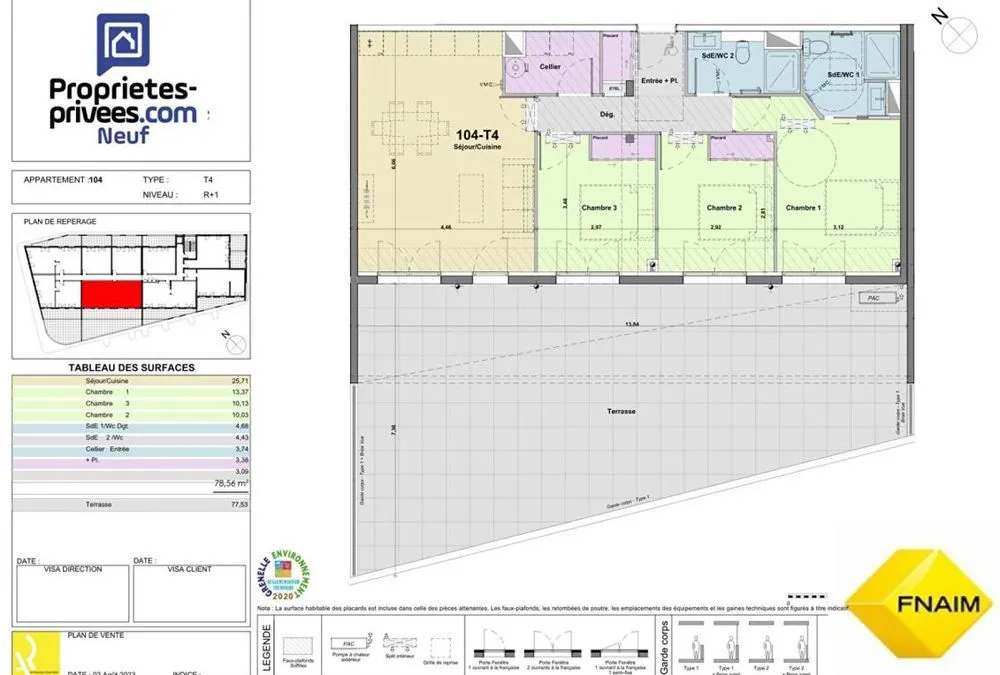
Task: Click the '13,37' surface value in the table
Action: pyautogui.click(x=240, y=392)
